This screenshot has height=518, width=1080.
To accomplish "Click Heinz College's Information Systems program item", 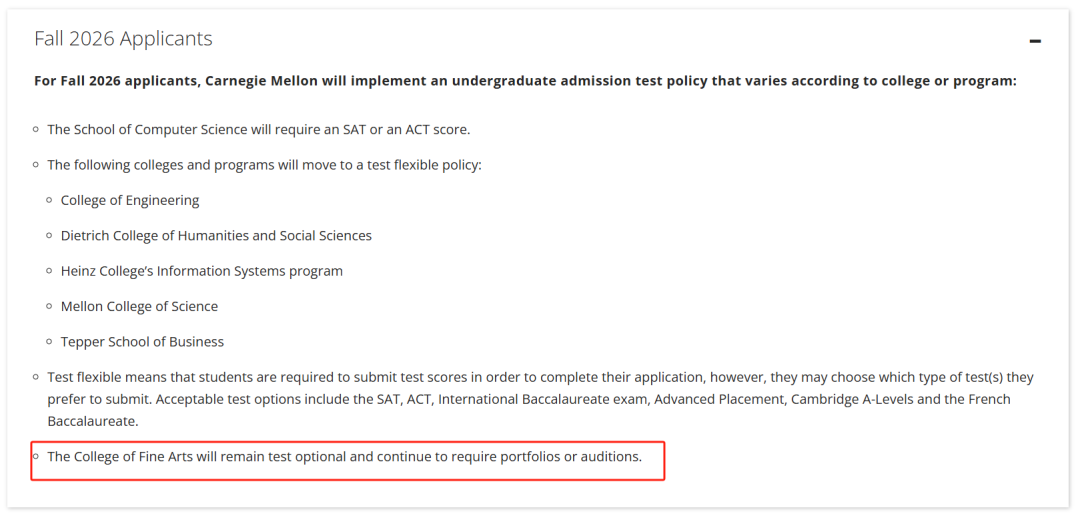I will tap(202, 271).
